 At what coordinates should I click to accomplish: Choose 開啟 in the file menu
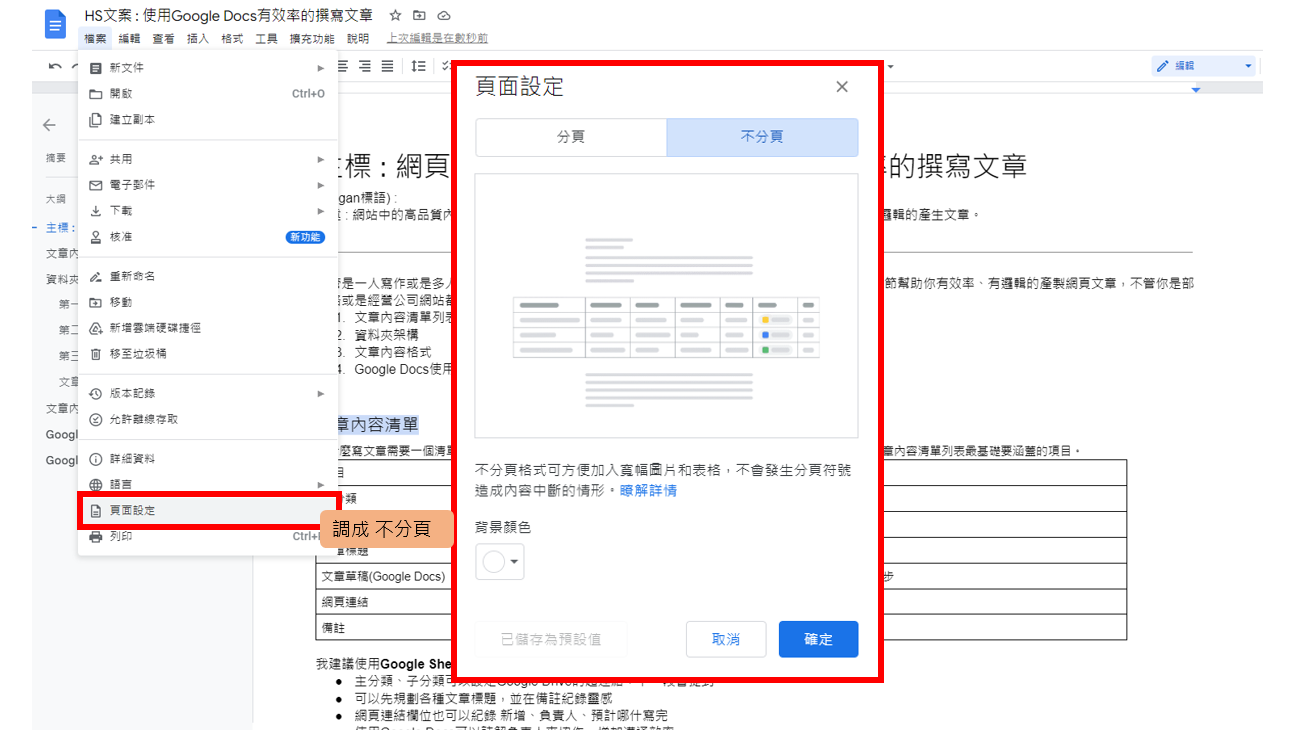pos(208,94)
